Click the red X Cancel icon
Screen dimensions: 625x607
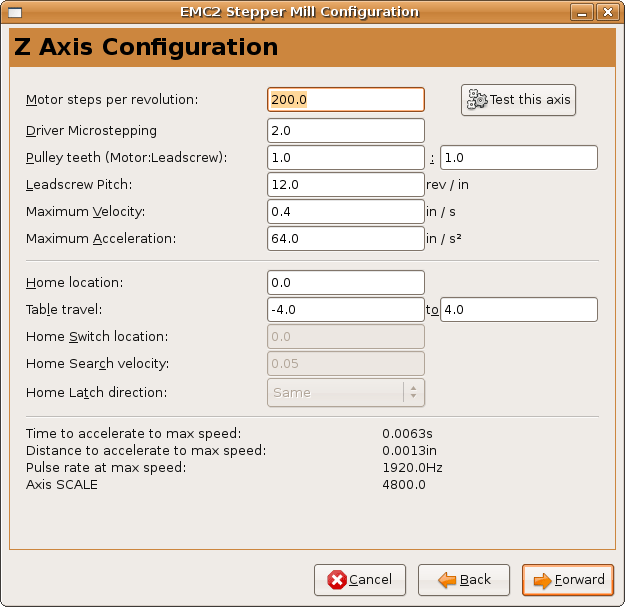337,580
